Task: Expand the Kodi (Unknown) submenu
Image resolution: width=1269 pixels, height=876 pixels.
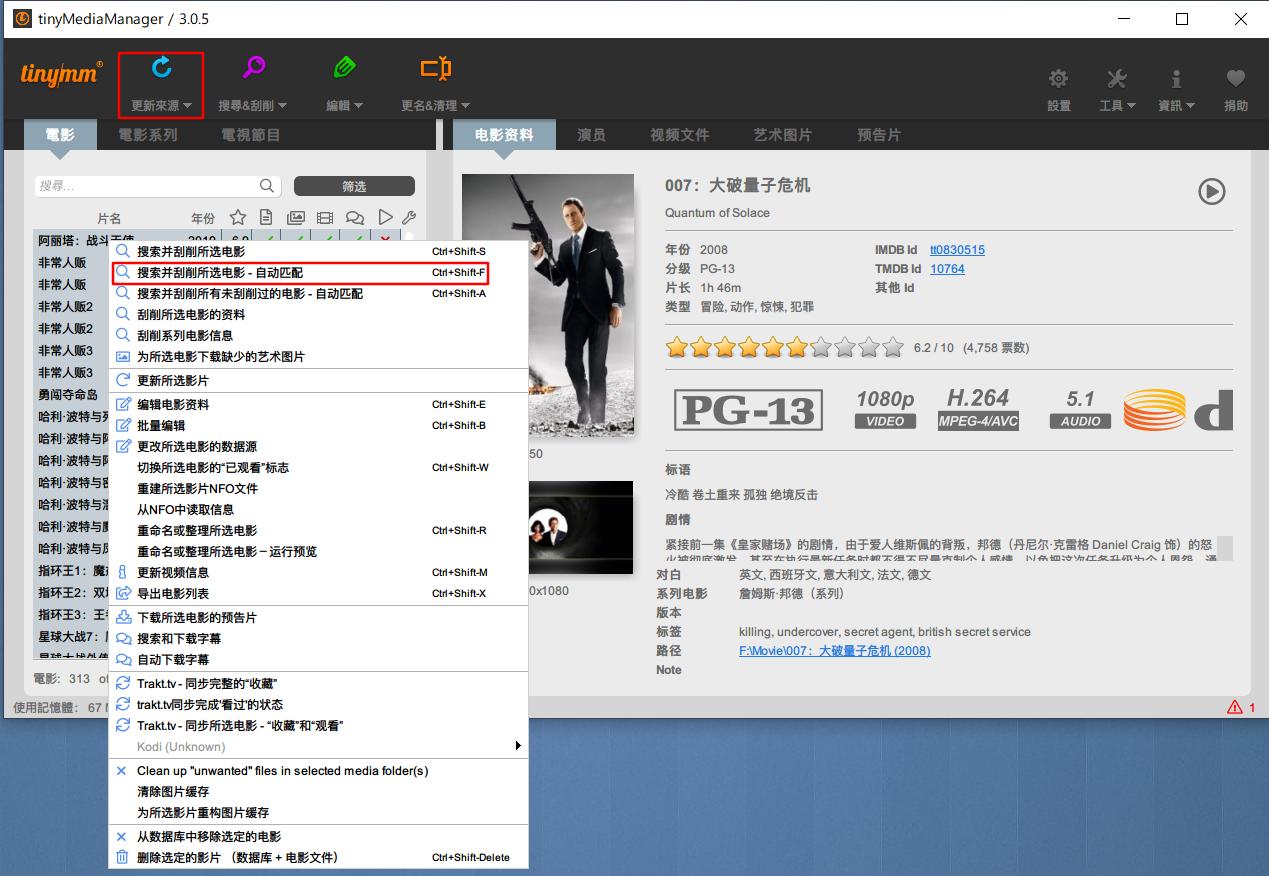Action: coord(516,746)
